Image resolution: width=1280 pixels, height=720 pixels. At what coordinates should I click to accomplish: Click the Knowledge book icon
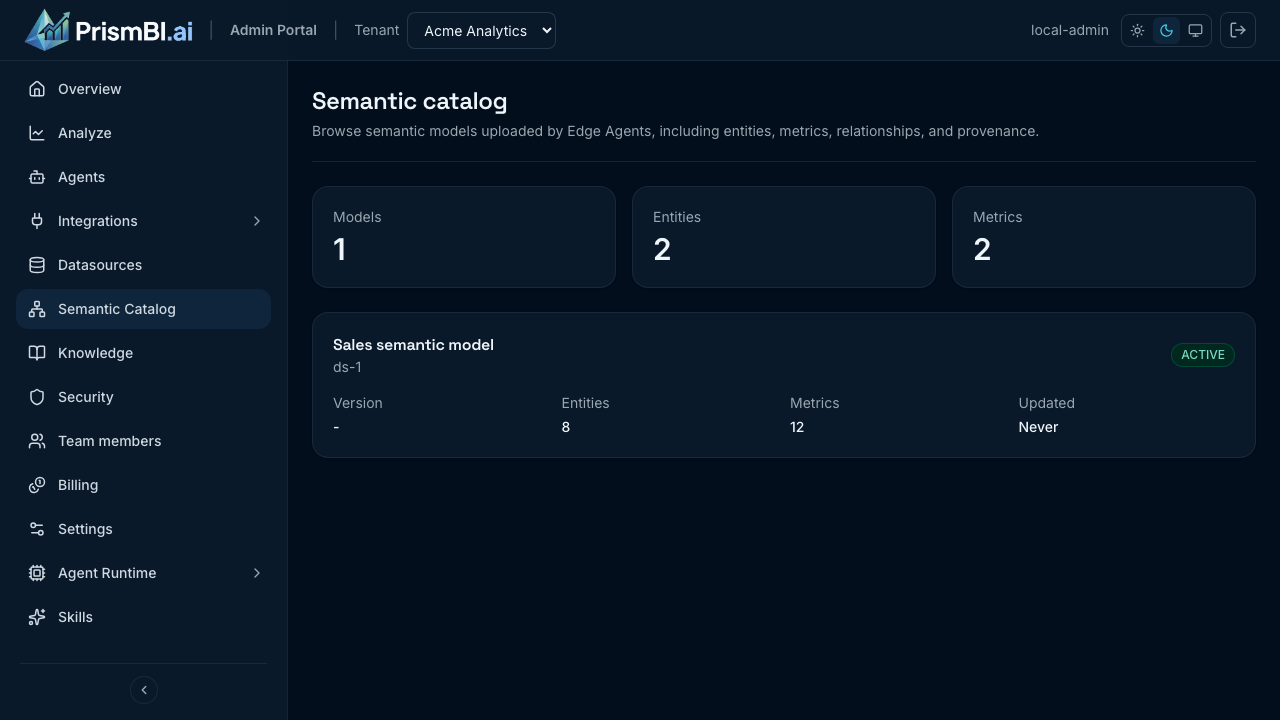[x=37, y=353]
